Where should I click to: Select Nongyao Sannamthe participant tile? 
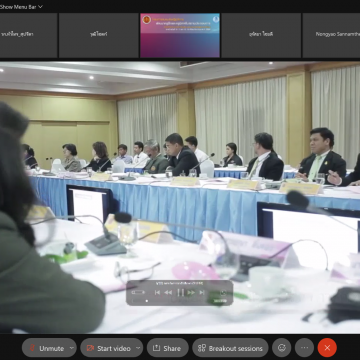(x=331, y=35)
